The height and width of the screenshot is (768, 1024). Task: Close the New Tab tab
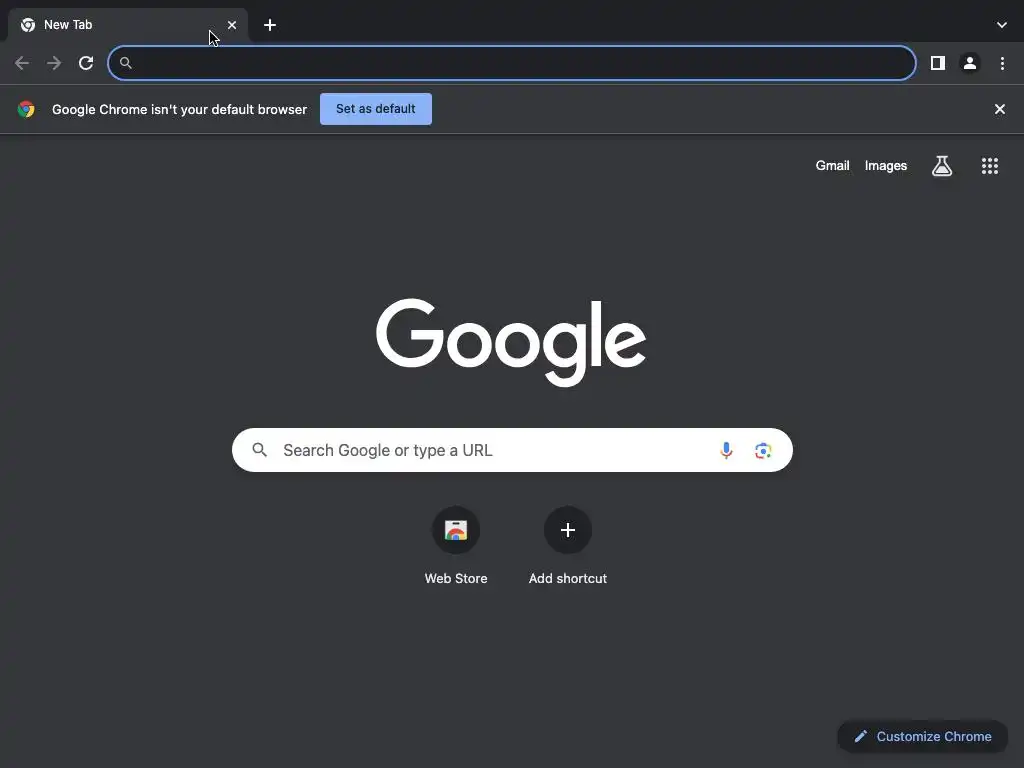(x=232, y=25)
